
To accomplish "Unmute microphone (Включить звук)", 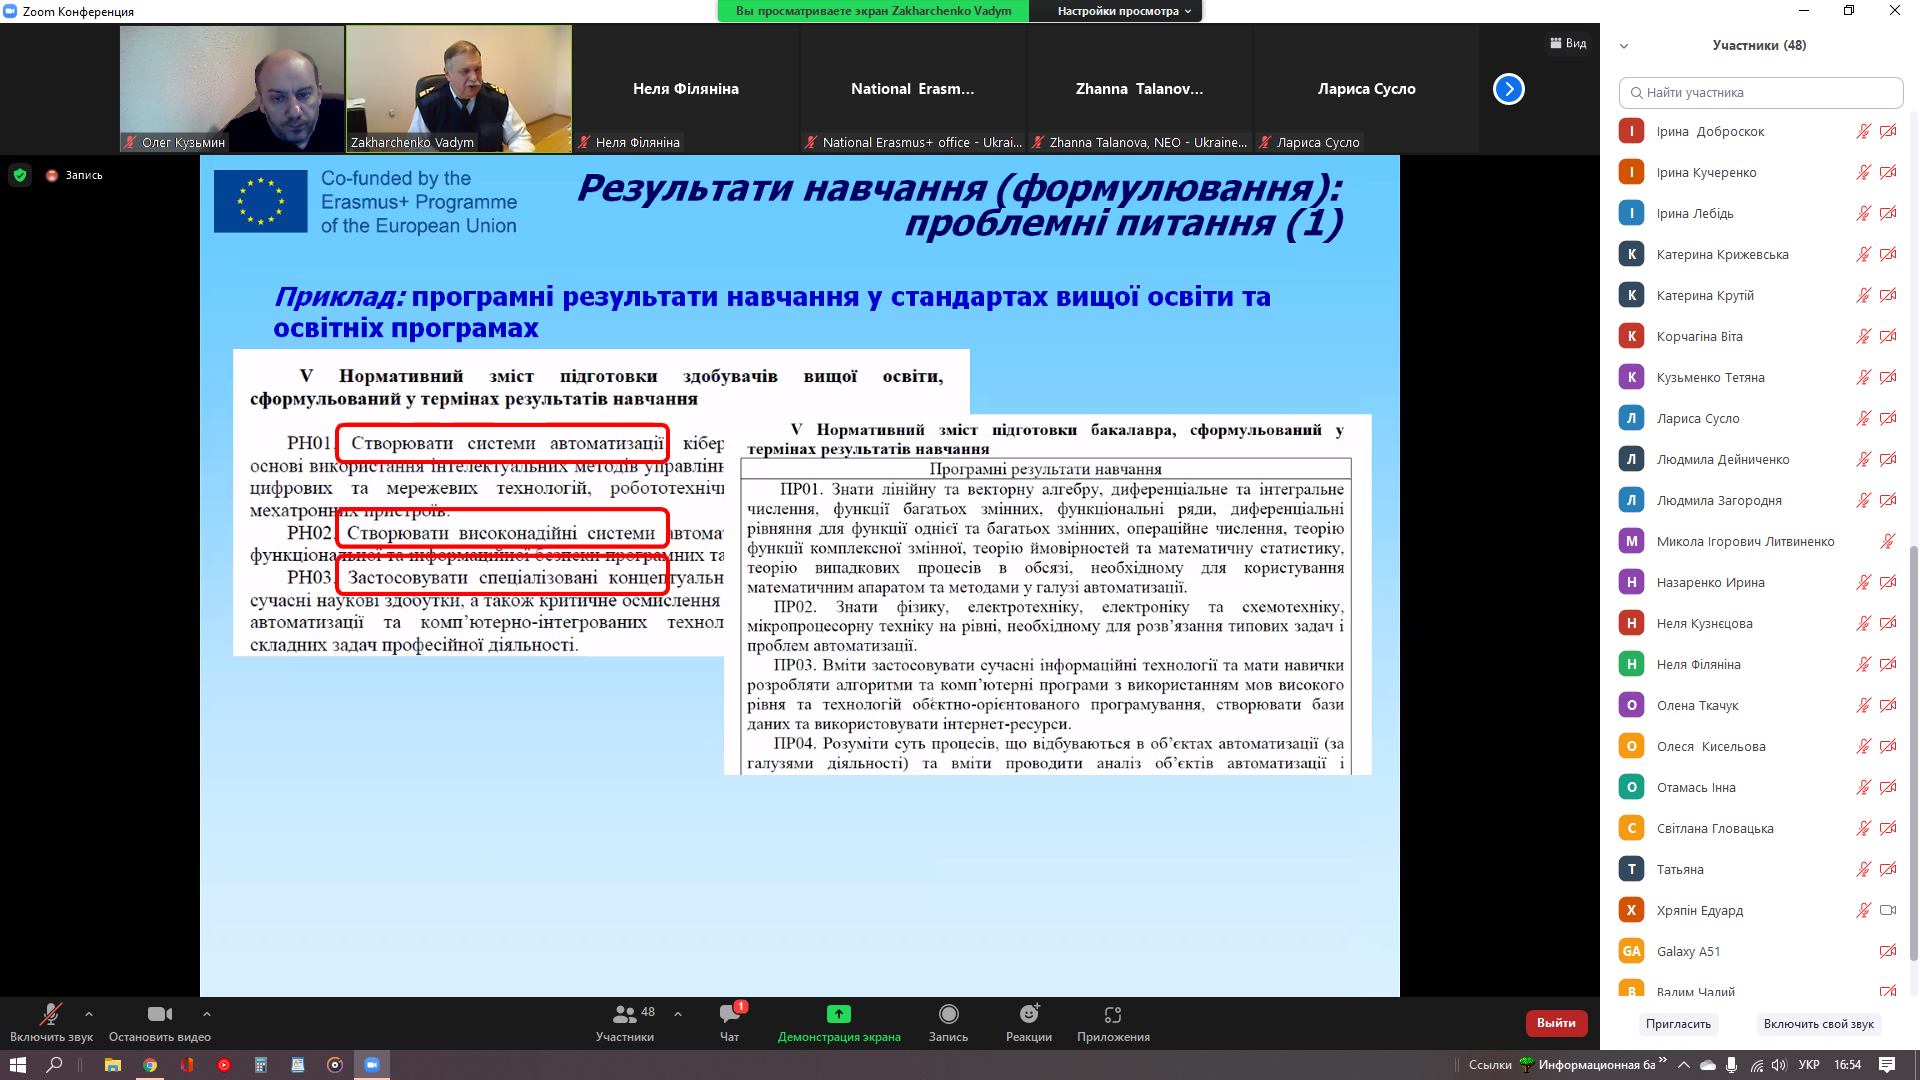I will pos(50,1016).
